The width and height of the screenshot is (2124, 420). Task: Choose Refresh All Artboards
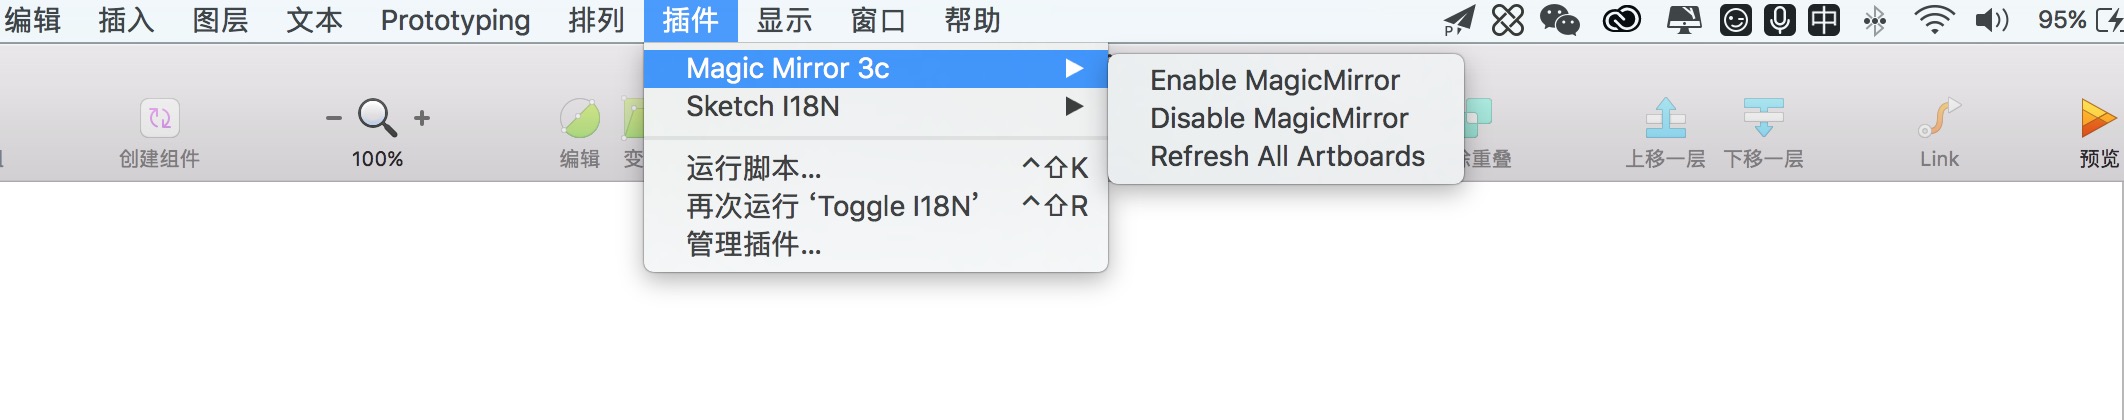coord(1286,156)
